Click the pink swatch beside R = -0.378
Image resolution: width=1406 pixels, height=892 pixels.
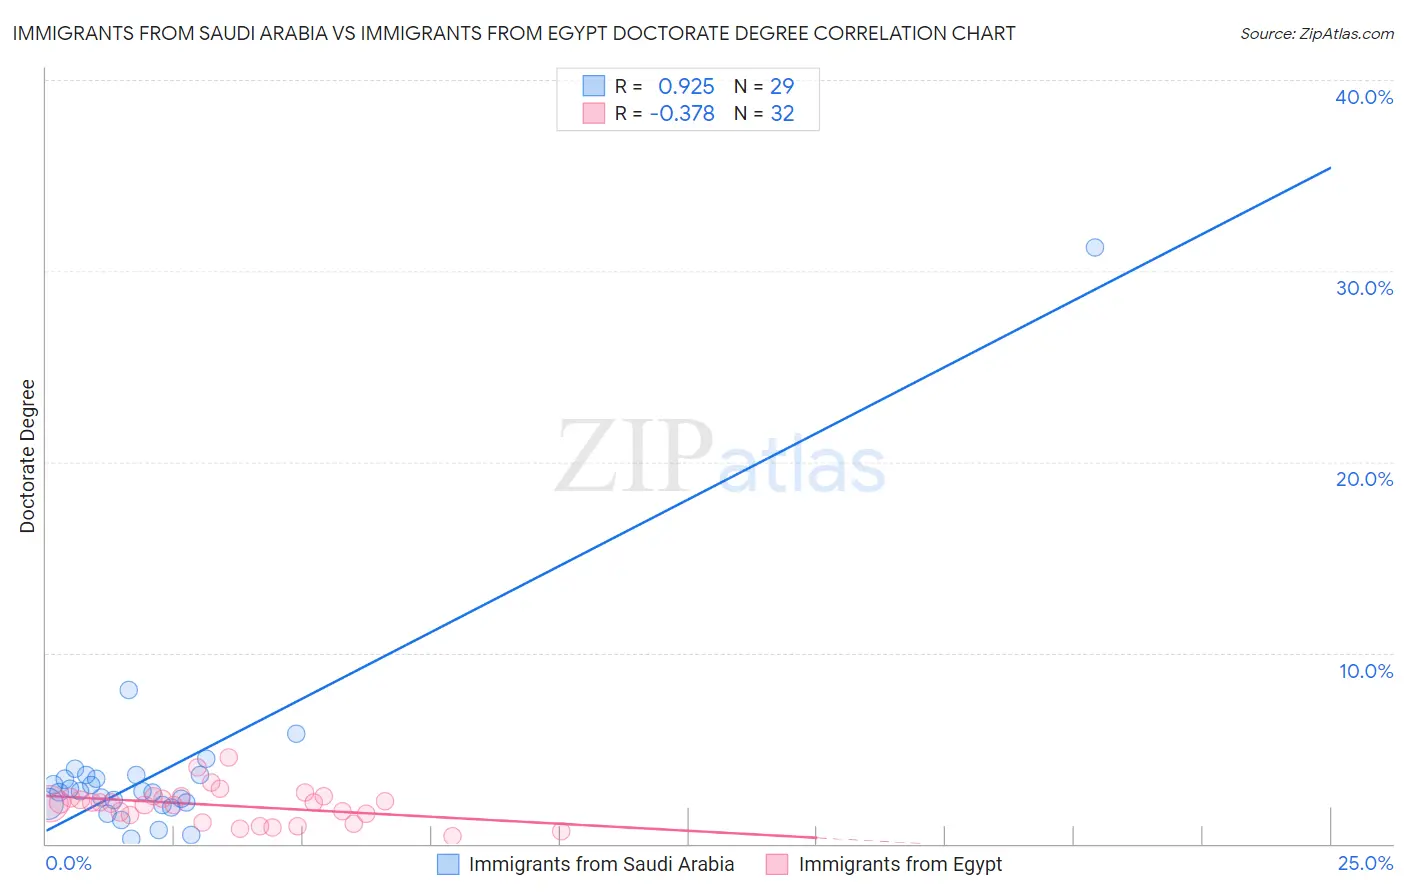pyautogui.click(x=594, y=113)
